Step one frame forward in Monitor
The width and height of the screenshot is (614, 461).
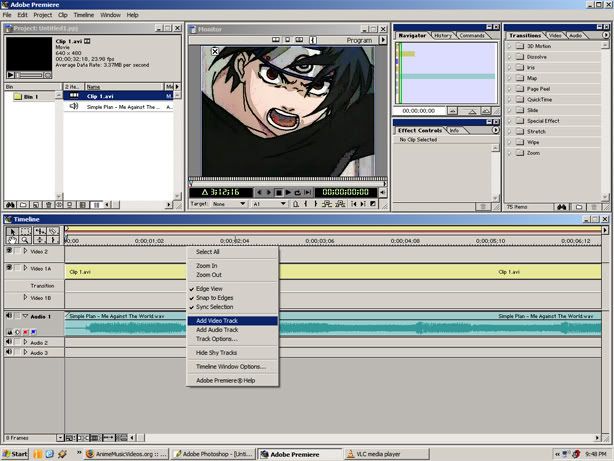click(x=269, y=192)
